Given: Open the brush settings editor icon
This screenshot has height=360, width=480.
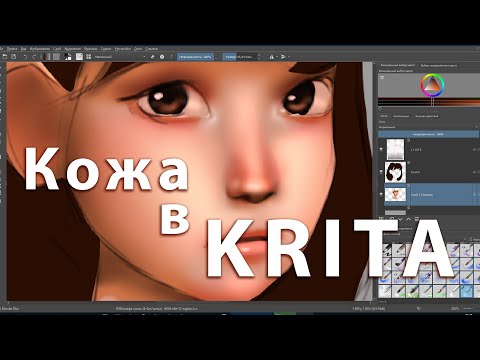Looking at the screenshot, I should [79, 57].
